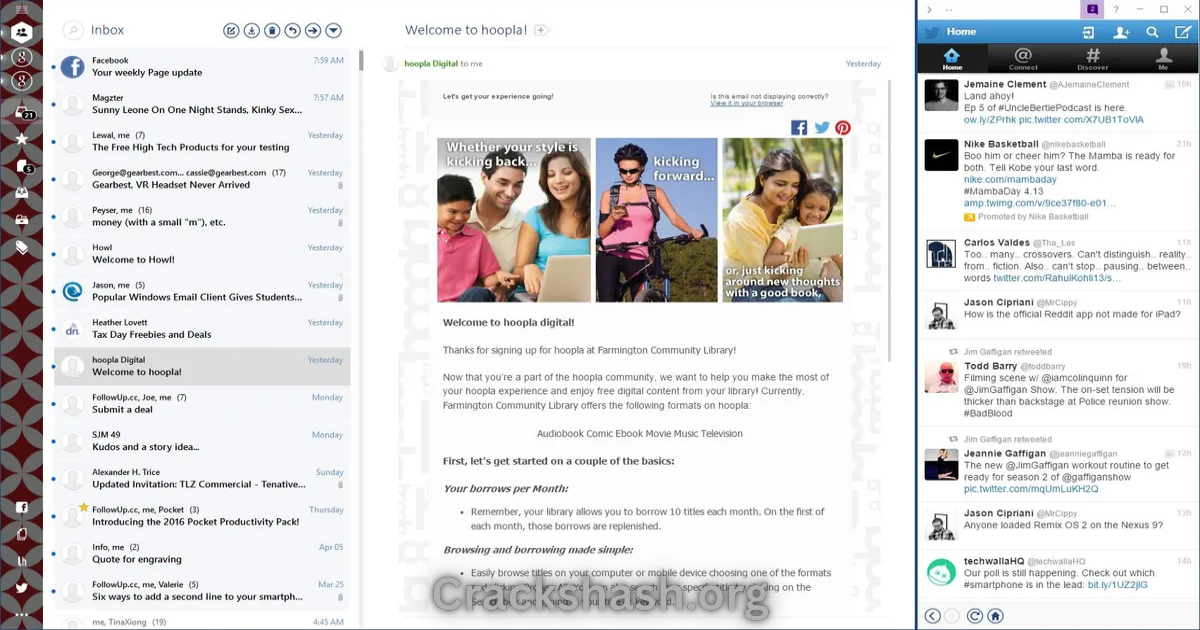Collapse the sidebar panel with the chevron
Image resolution: width=1200 pixels, height=630 pixels.
pyautogui.click(x=929, y=9)
